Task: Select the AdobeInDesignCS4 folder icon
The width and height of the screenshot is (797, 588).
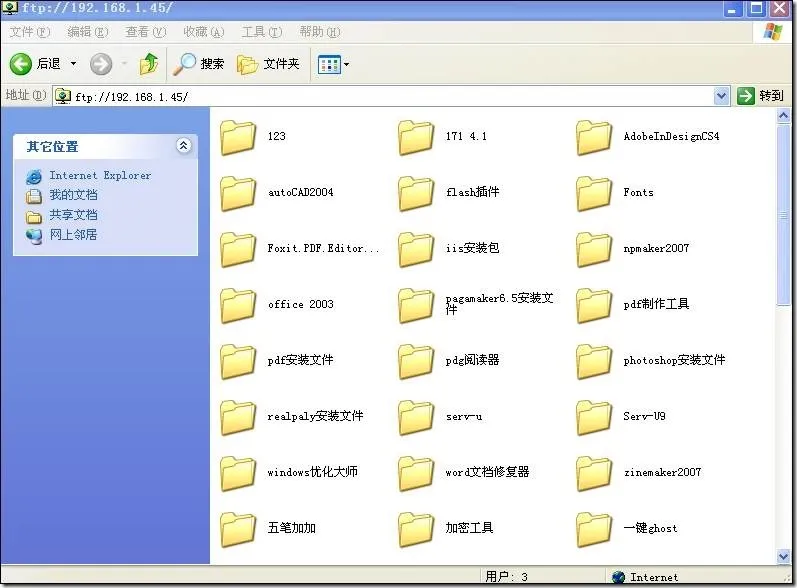Action: 594,137
